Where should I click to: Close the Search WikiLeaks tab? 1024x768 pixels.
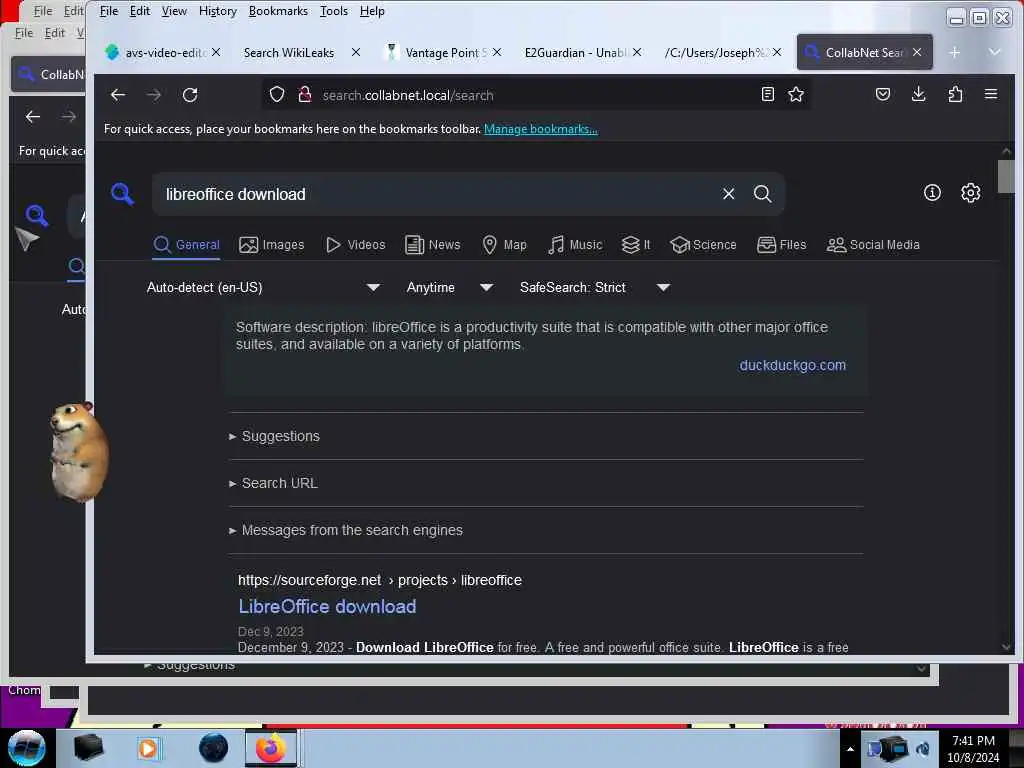tap(356, 52)
